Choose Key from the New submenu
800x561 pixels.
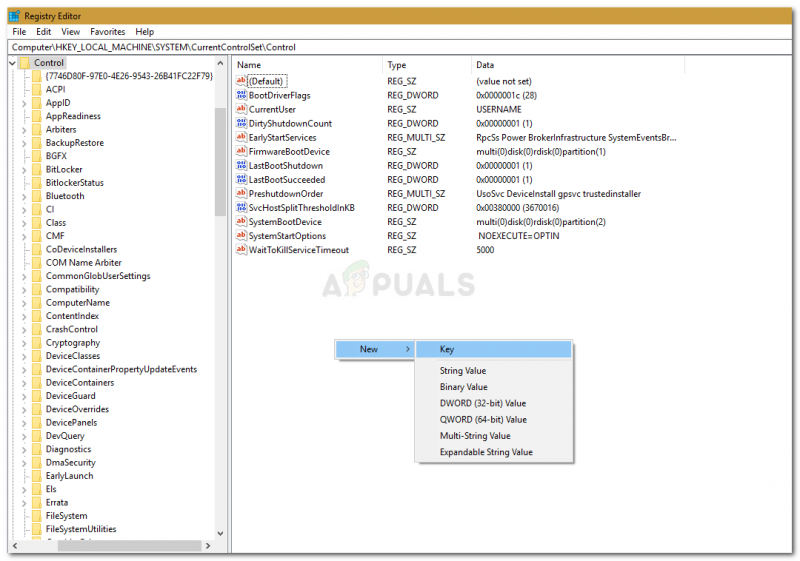493,349
